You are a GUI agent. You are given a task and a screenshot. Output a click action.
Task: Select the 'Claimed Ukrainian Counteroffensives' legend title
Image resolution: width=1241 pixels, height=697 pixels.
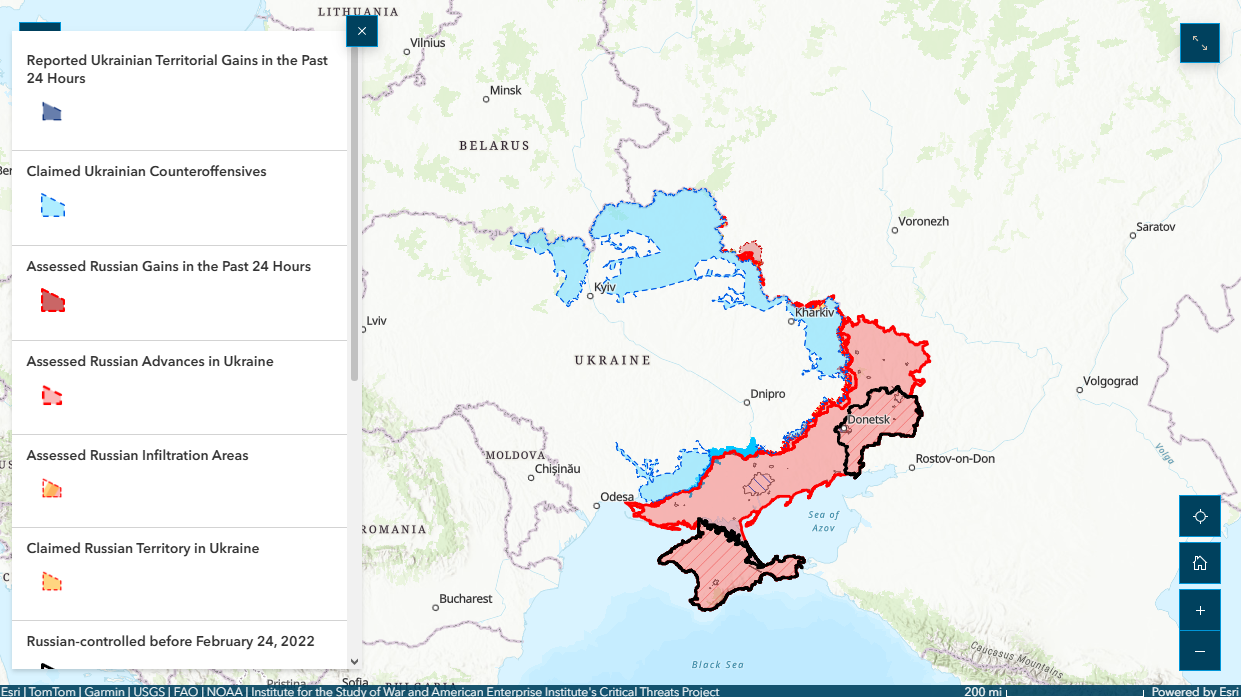tap(146, 171)
